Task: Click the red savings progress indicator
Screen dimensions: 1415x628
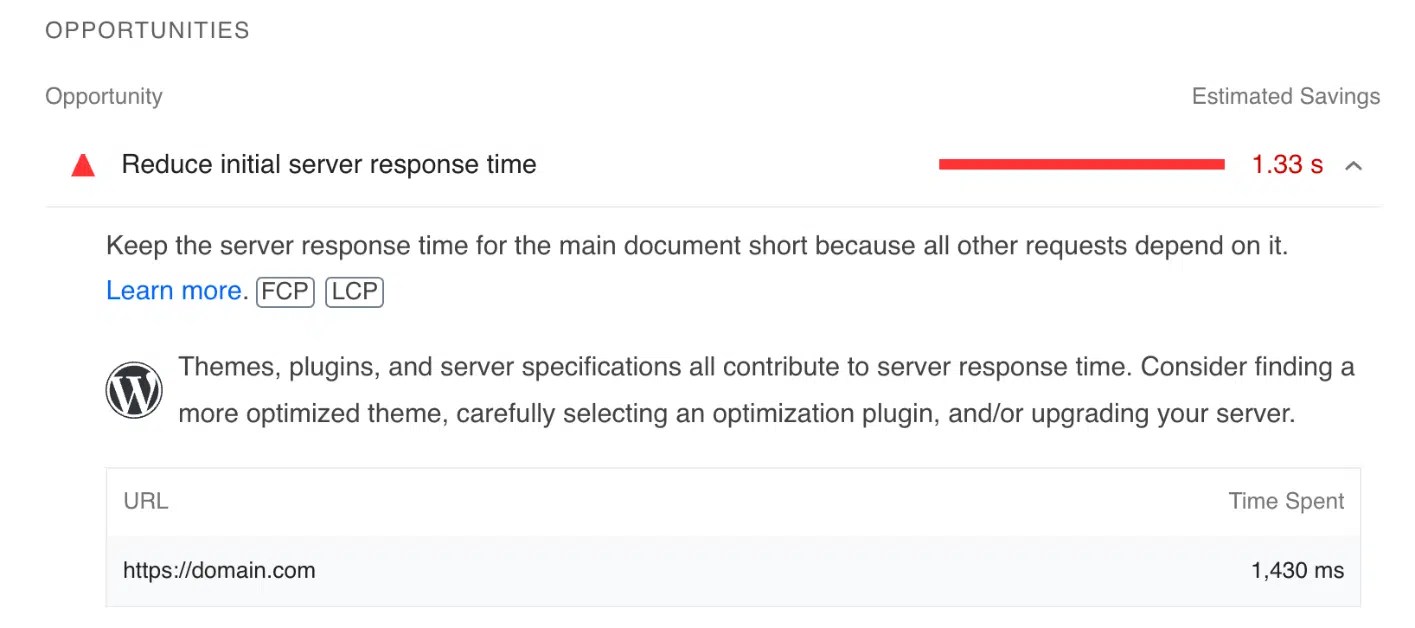Action: (1083, 163)
